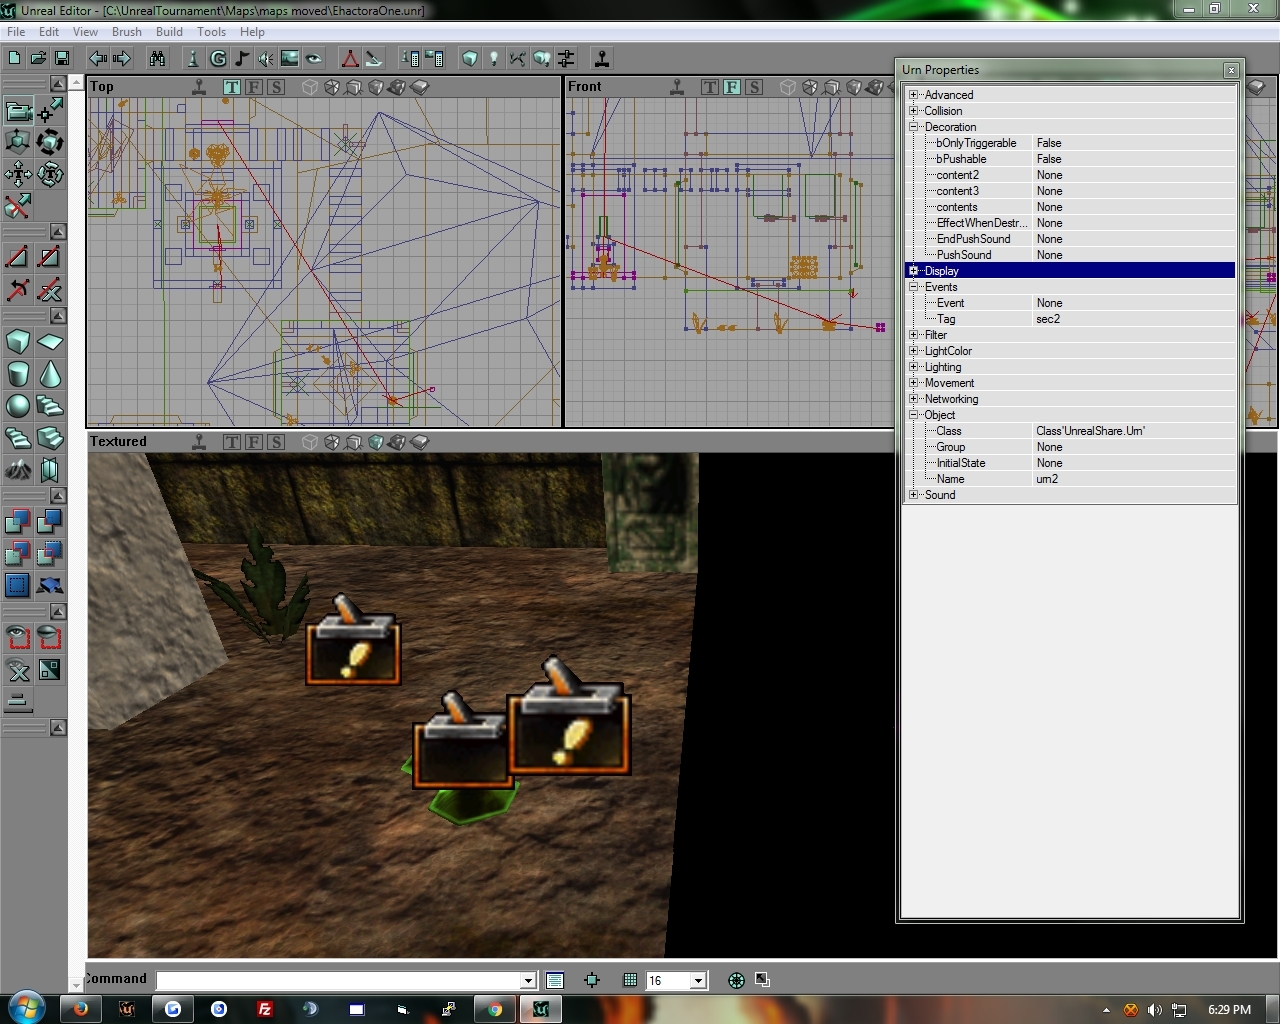Open the Sound browser

[265, 58]
